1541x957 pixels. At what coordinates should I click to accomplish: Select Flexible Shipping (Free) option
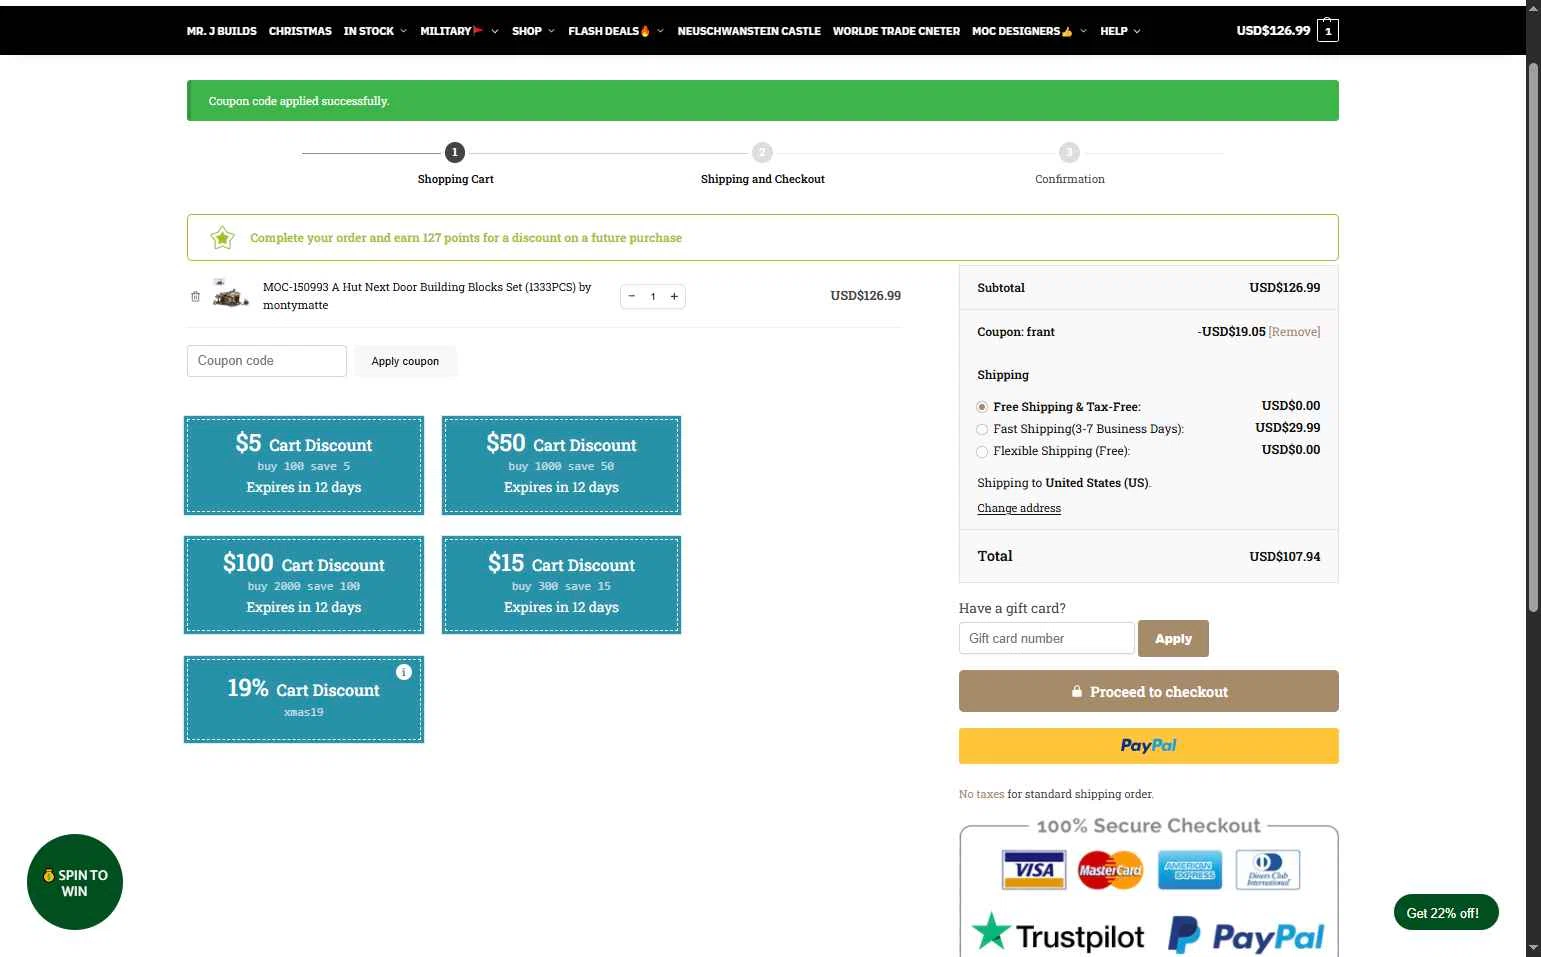(x=982, y=452)
